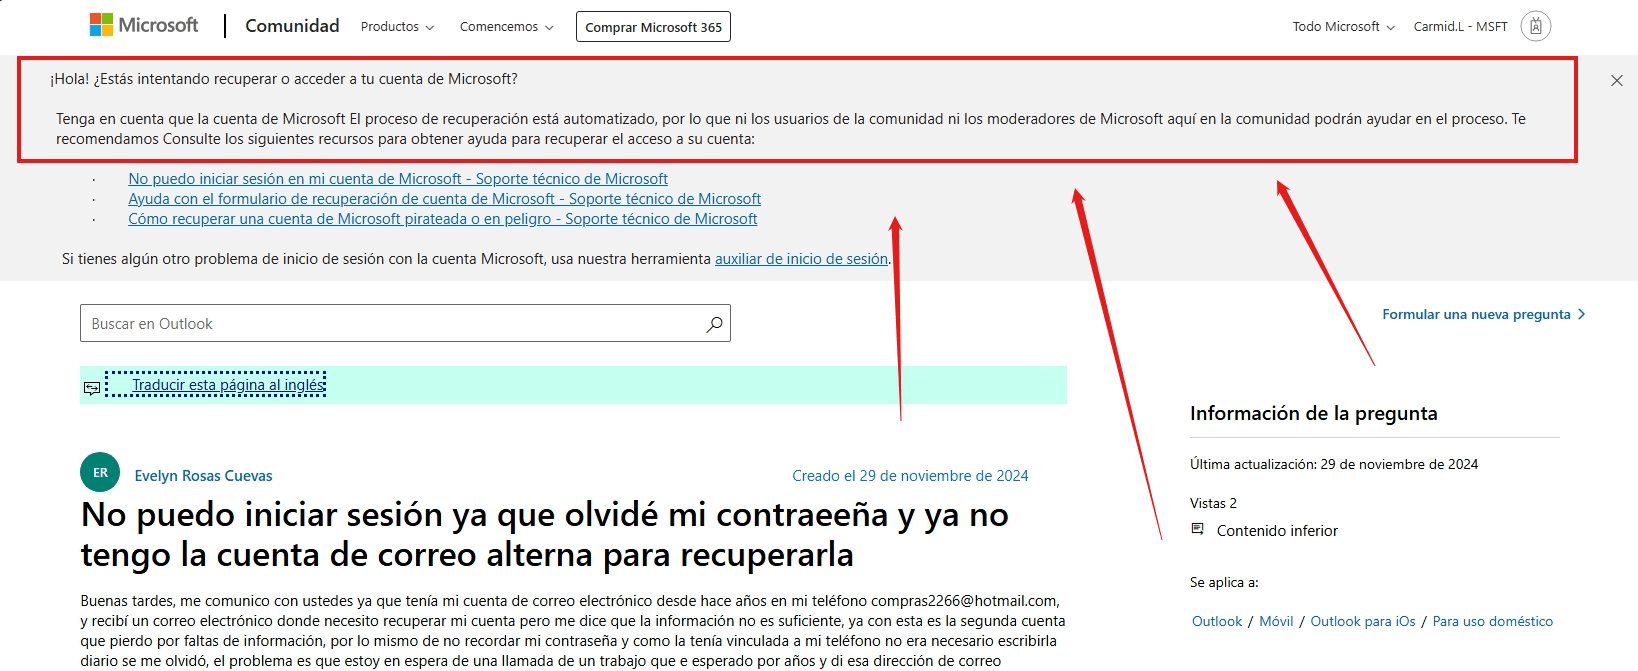Click the ER author avatar
This screenshot has width=1638, height=671.
(x=100, y=472)
